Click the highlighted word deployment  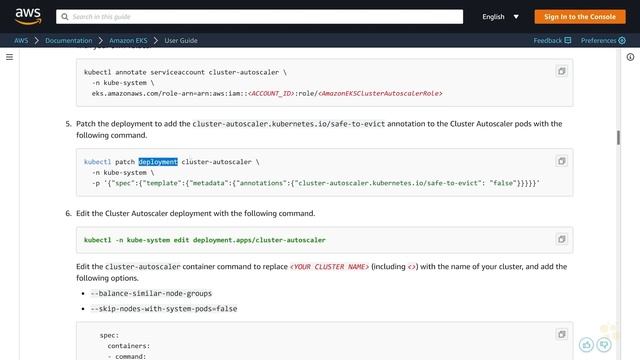coord(158,162)
